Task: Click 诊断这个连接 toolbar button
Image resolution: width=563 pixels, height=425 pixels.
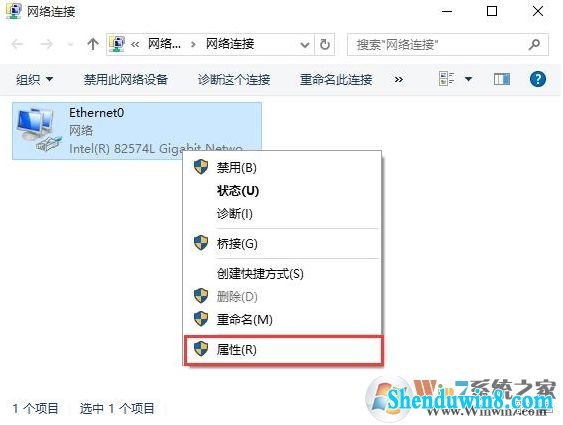Action: click(x=234, y=79)
